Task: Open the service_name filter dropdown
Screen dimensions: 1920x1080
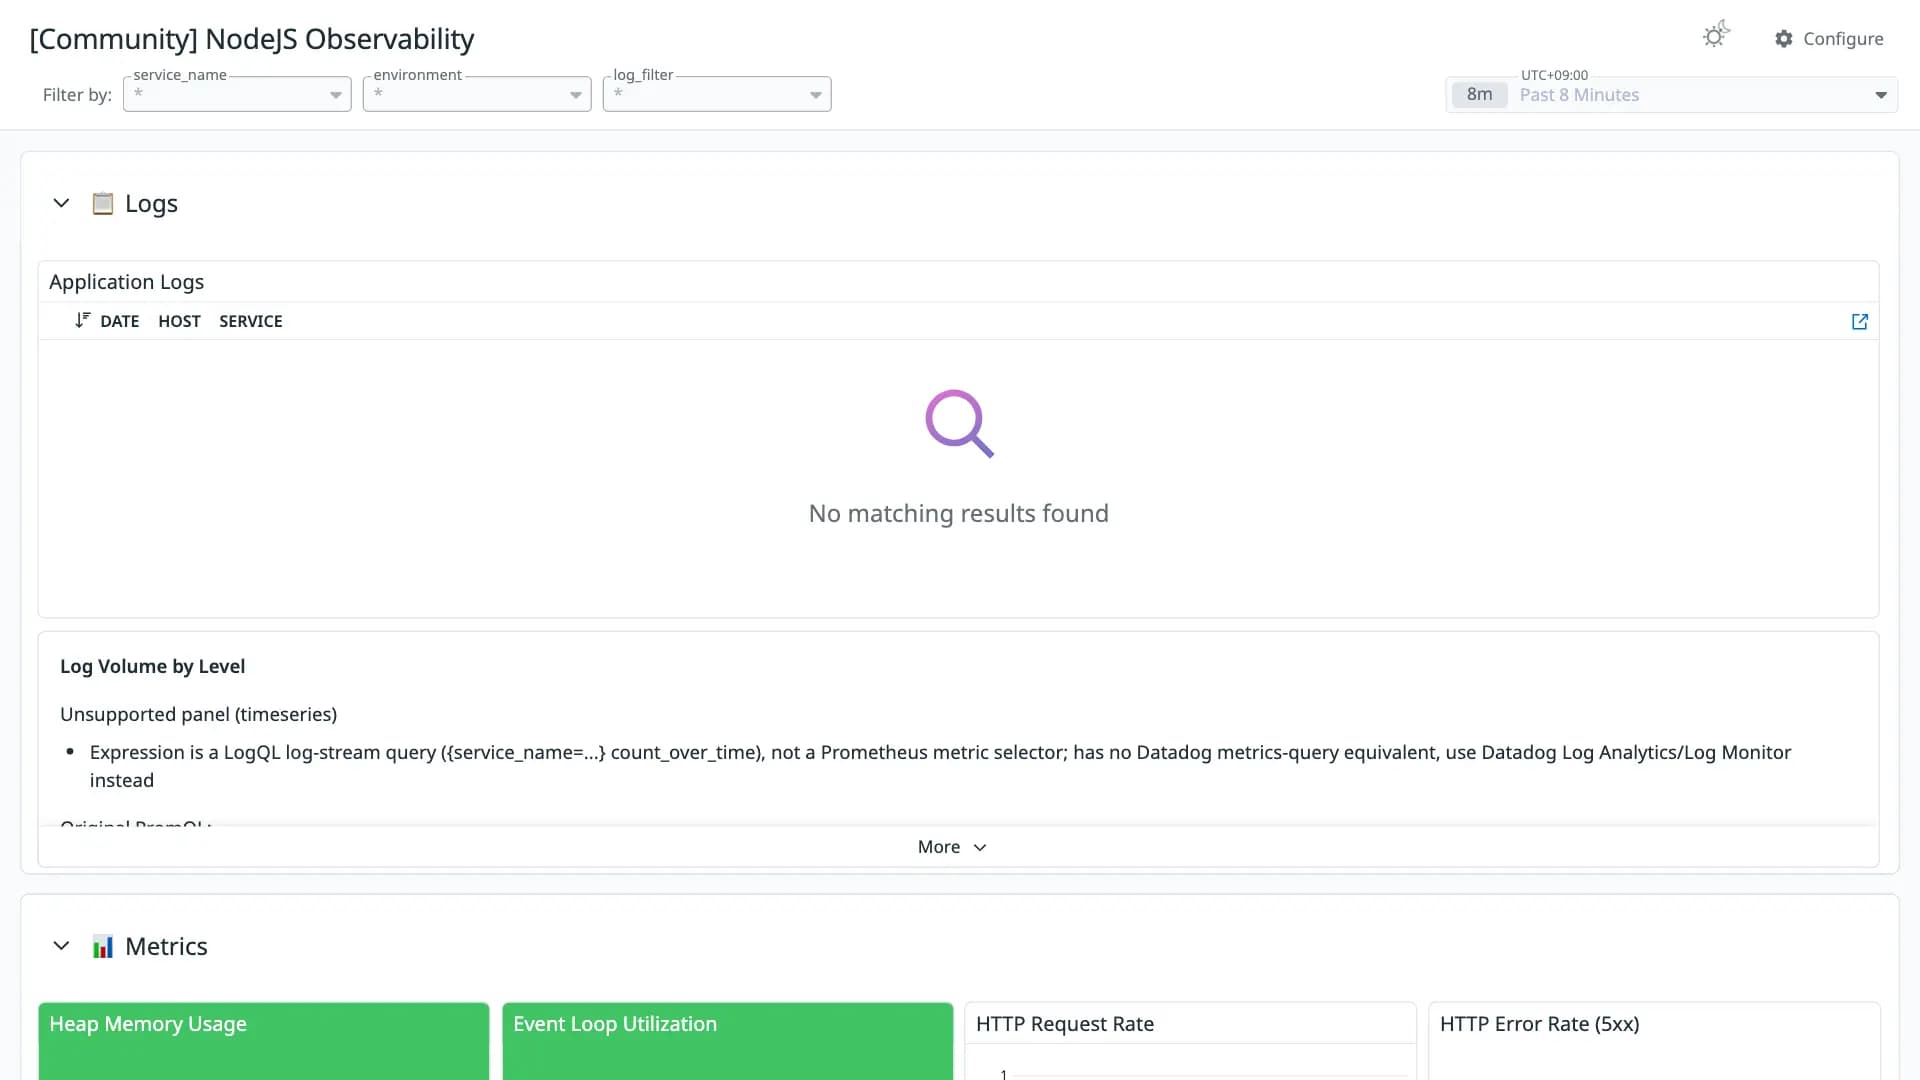Action: 237,94
